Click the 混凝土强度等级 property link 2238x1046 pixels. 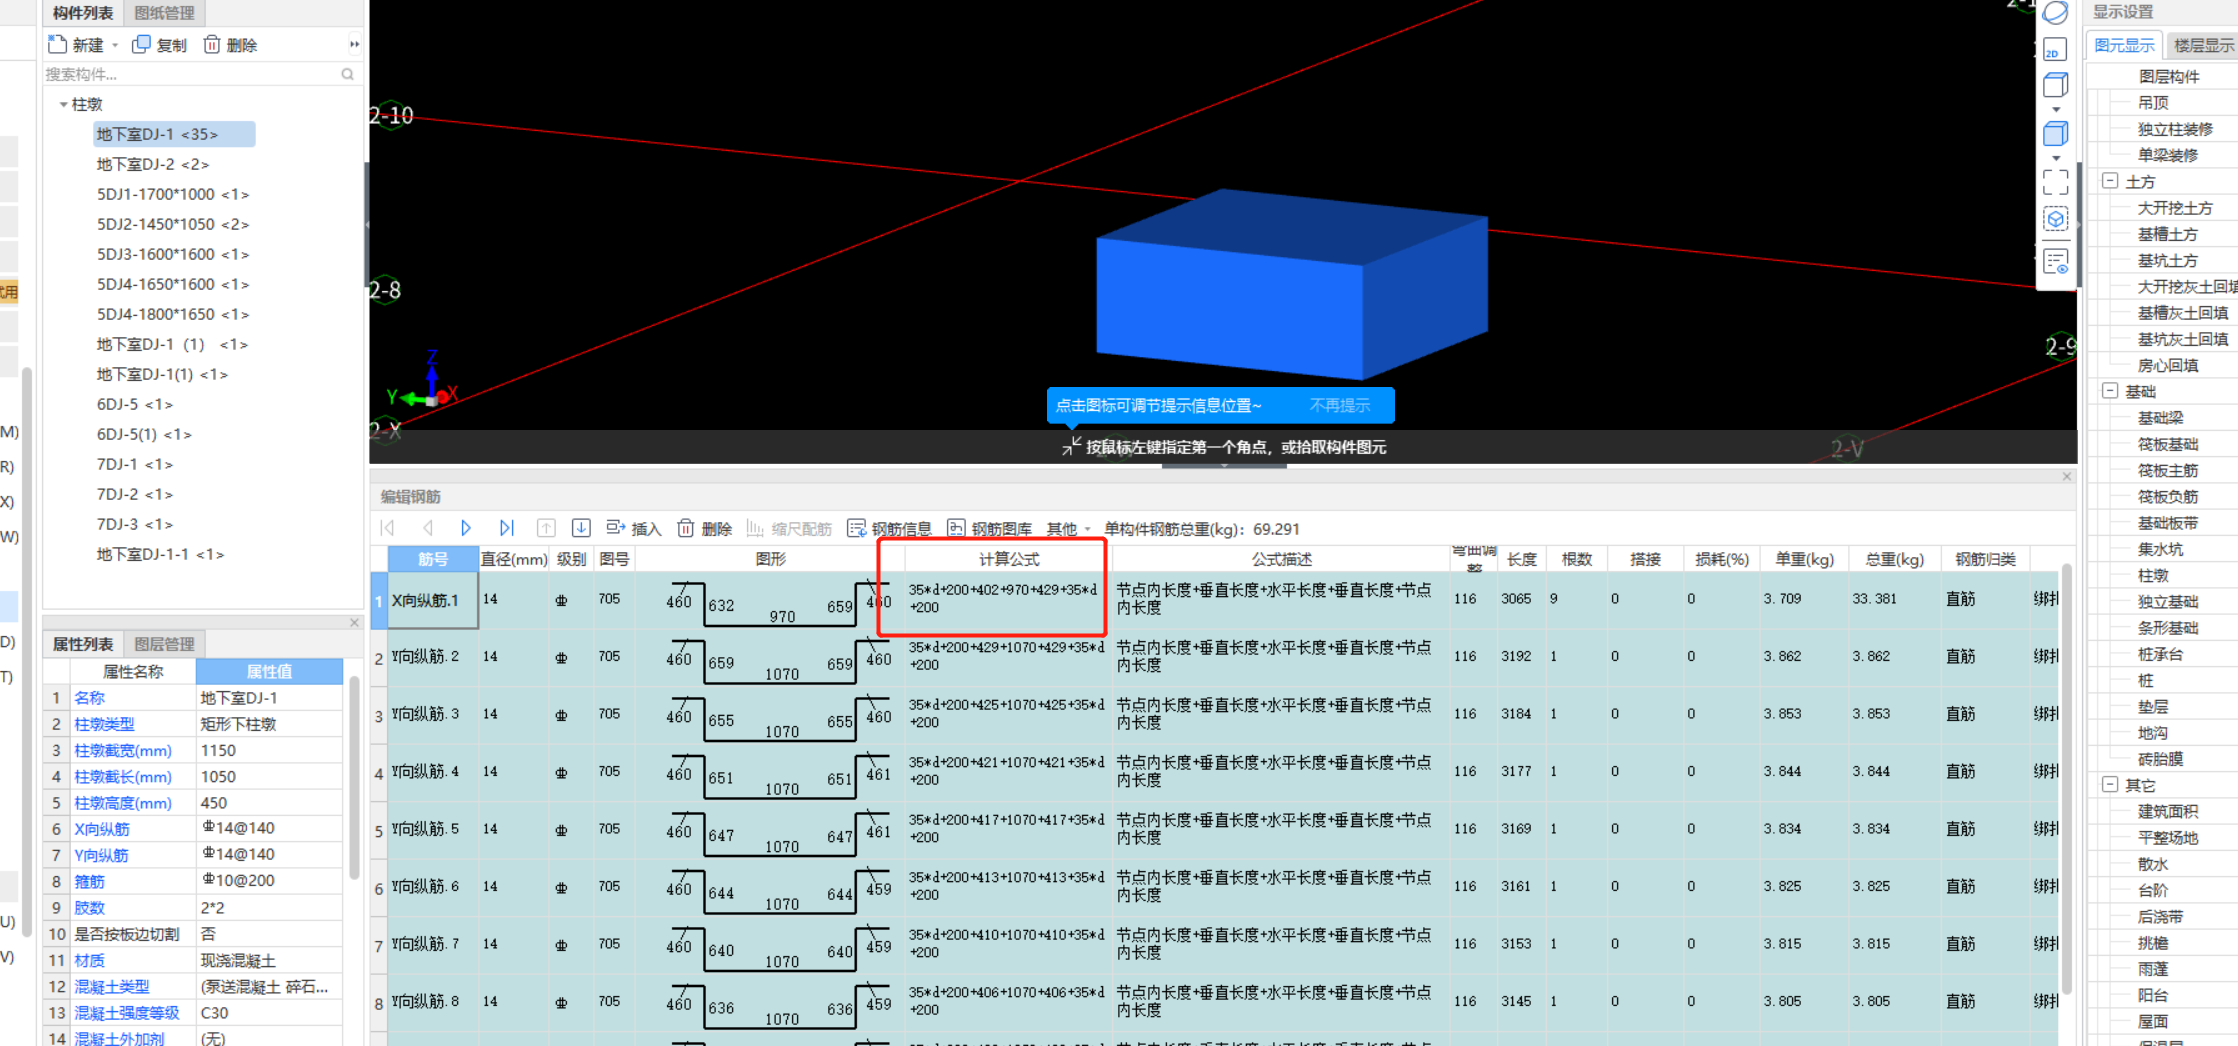pos(127,1013)
